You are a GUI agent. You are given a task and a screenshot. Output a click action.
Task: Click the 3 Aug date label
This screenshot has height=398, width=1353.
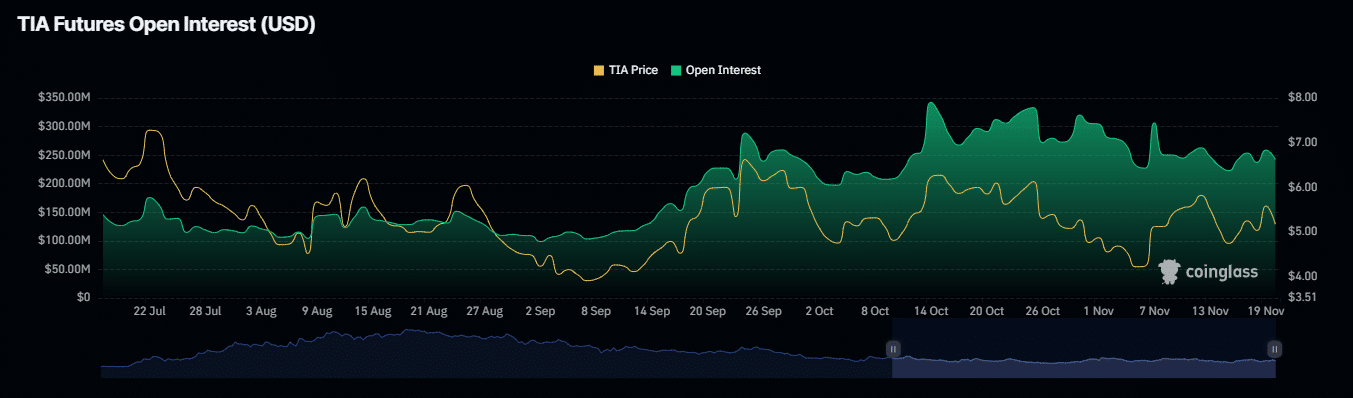[261, 311]
